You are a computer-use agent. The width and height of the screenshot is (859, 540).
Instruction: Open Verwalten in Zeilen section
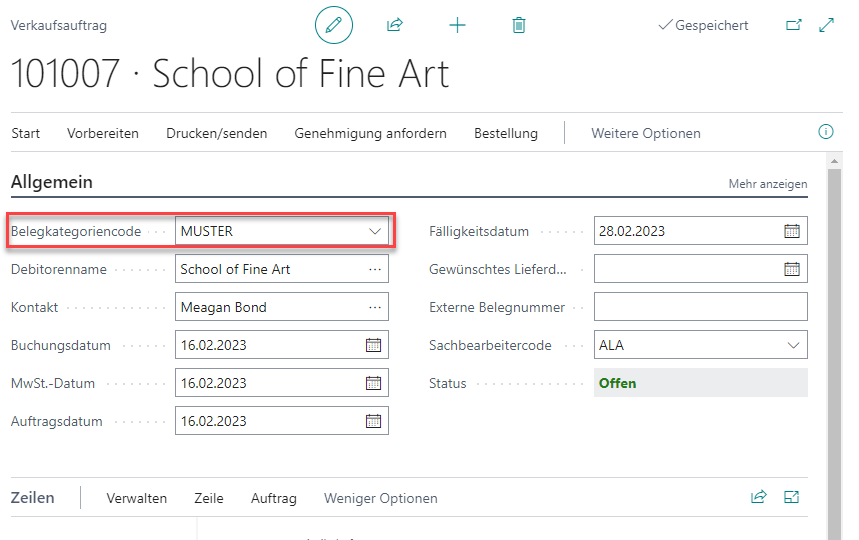(x=136, y=498)
